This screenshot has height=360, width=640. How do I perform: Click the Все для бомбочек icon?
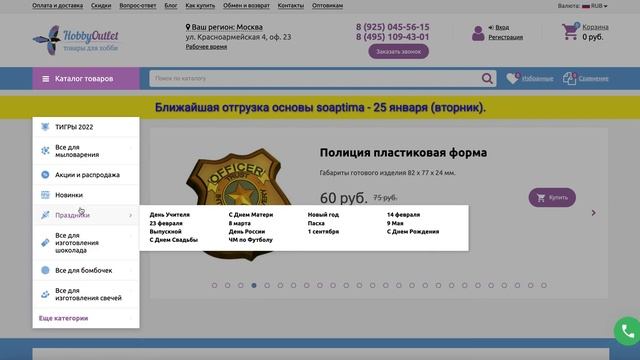pyautogui.click(x=45, y=270)
